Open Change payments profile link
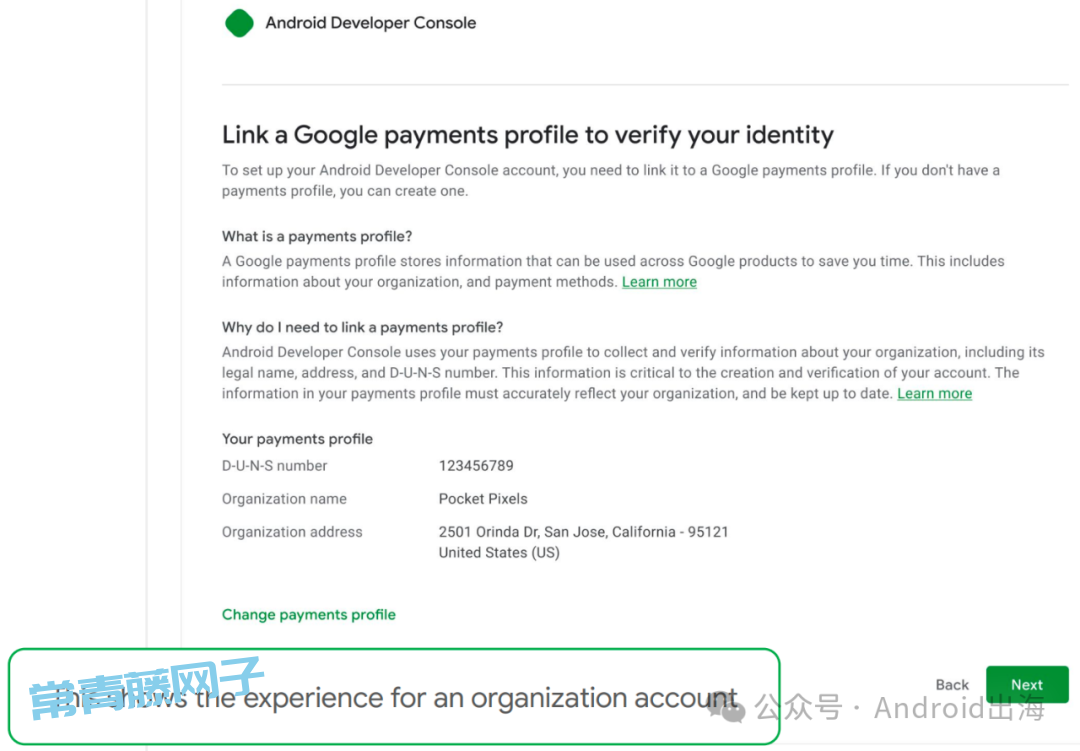The height and width of the screenshot is (751, 1080). coord(309,615)
